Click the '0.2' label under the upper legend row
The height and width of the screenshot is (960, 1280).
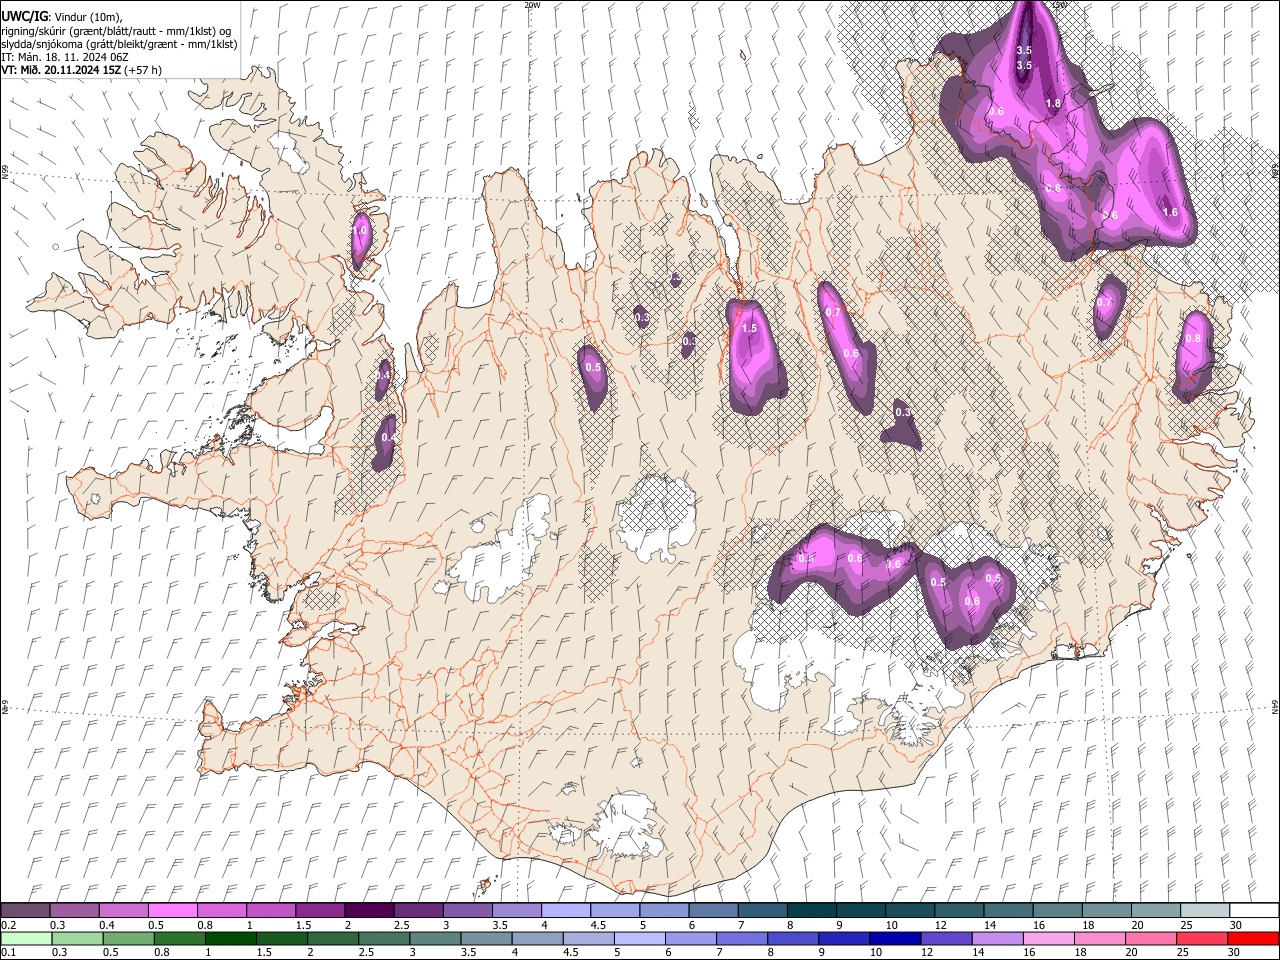tap(8, 925)
